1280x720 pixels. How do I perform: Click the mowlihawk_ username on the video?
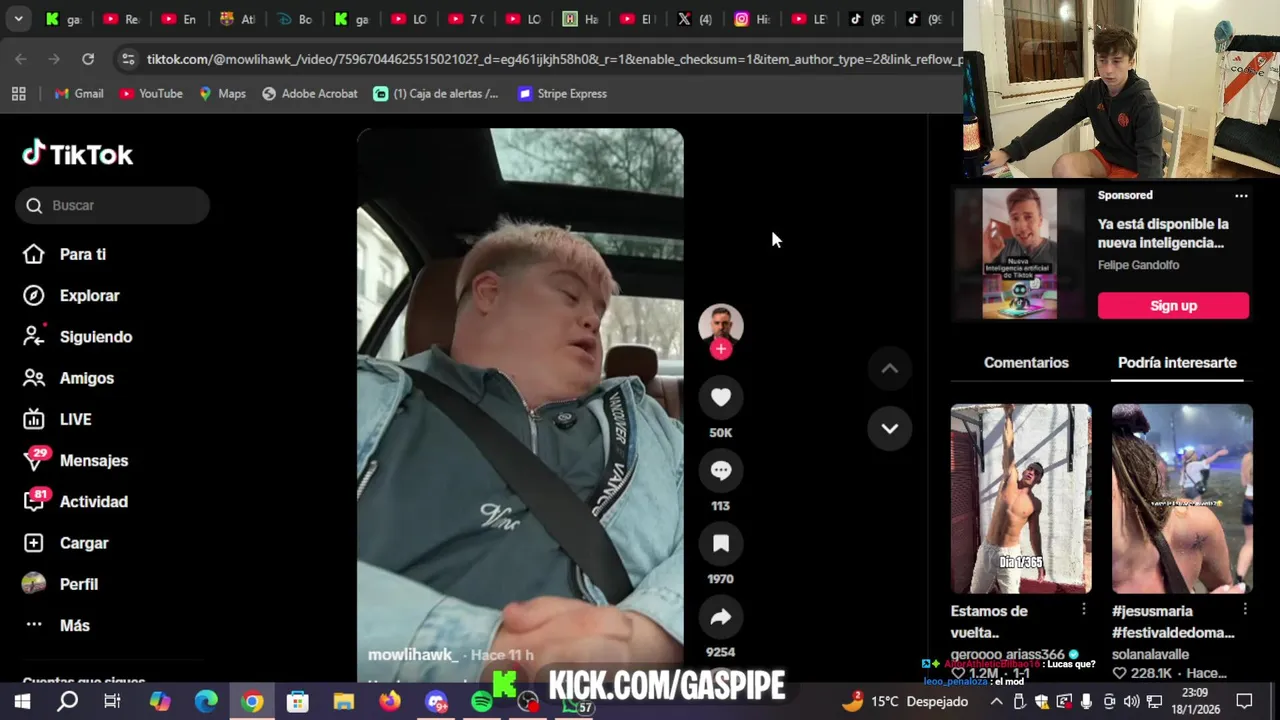click(x=413, y=654)
